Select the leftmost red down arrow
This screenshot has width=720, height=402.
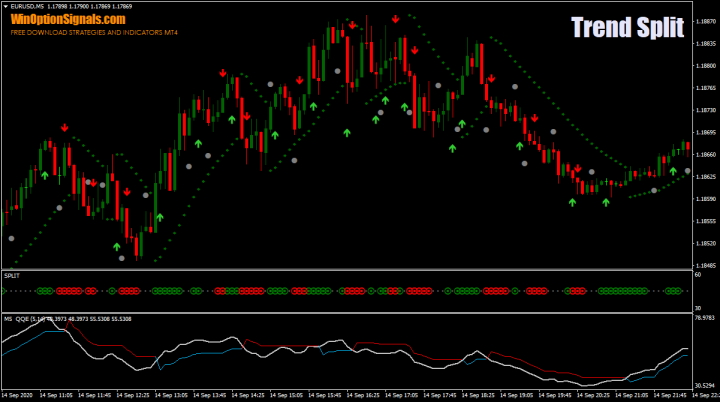(64, 127)
